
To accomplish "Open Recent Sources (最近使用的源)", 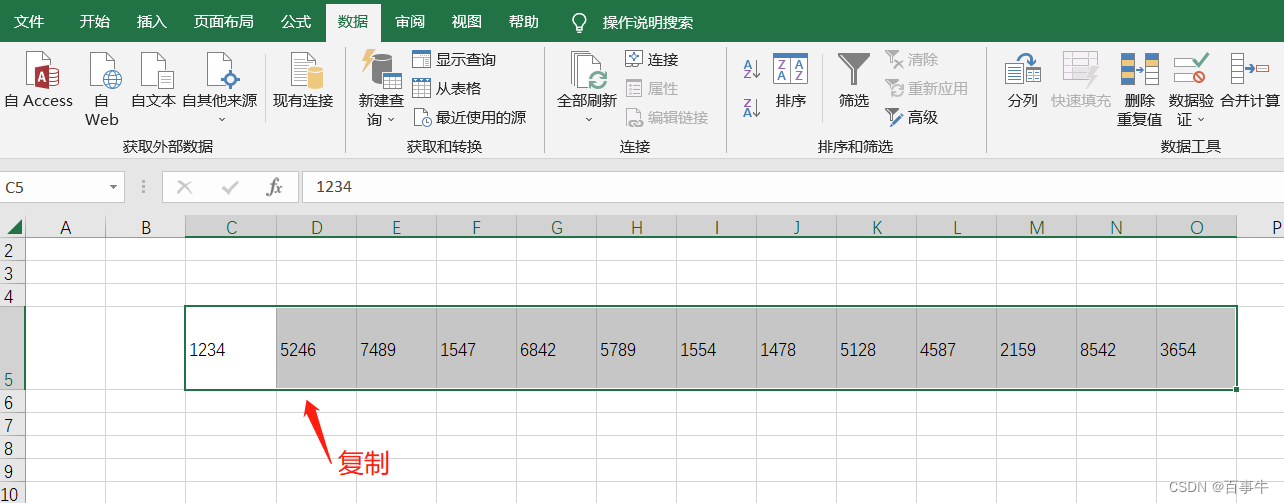I will (x=469, y=117).
